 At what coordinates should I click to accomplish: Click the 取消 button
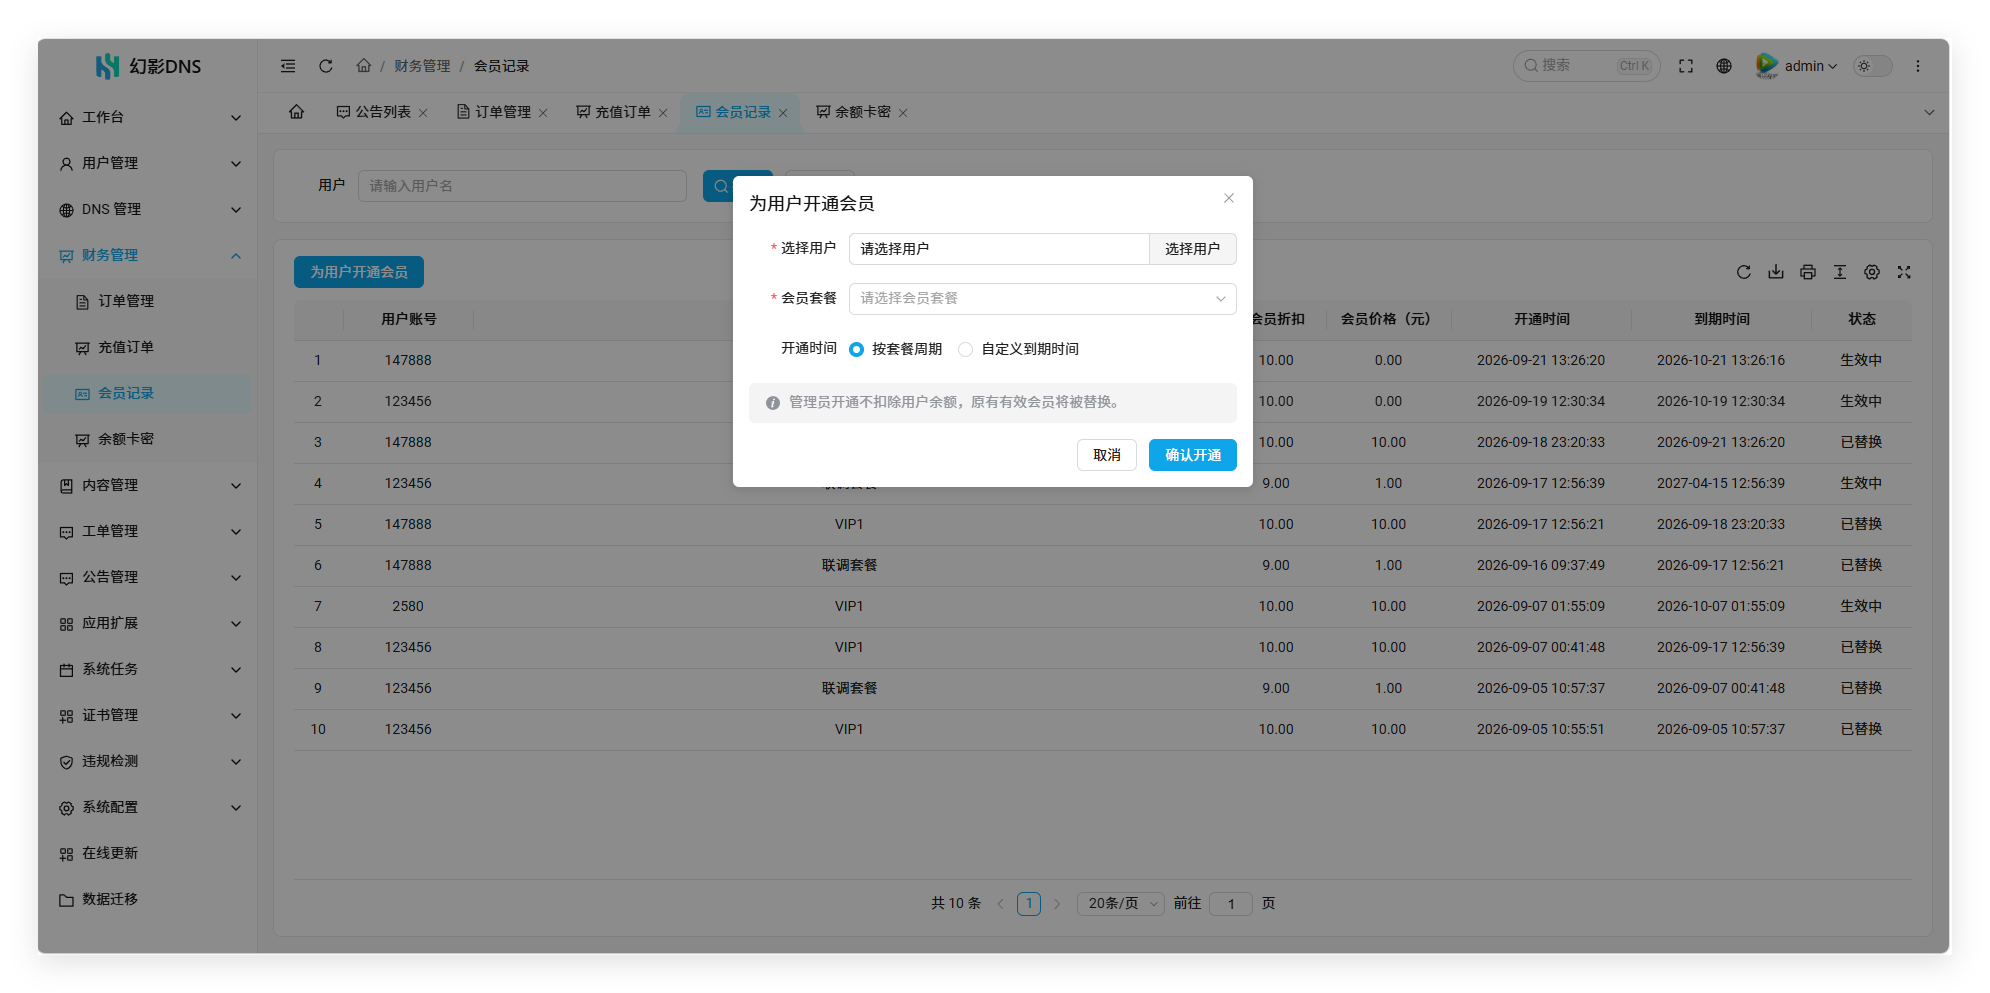point(1107,455)
